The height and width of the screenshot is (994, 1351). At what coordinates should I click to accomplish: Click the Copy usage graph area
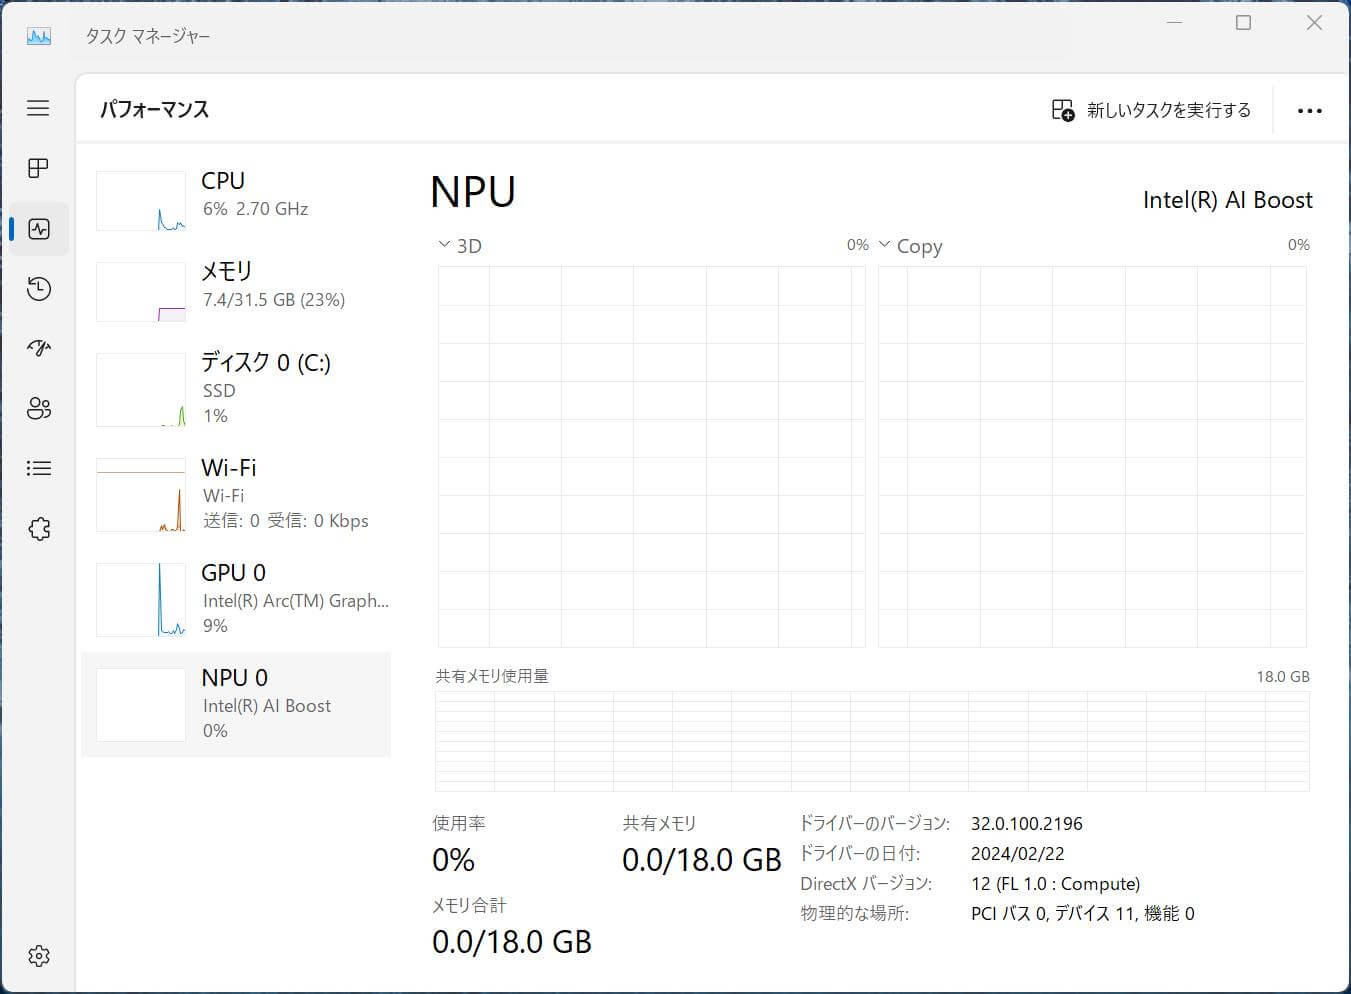tap(1092, 457)
